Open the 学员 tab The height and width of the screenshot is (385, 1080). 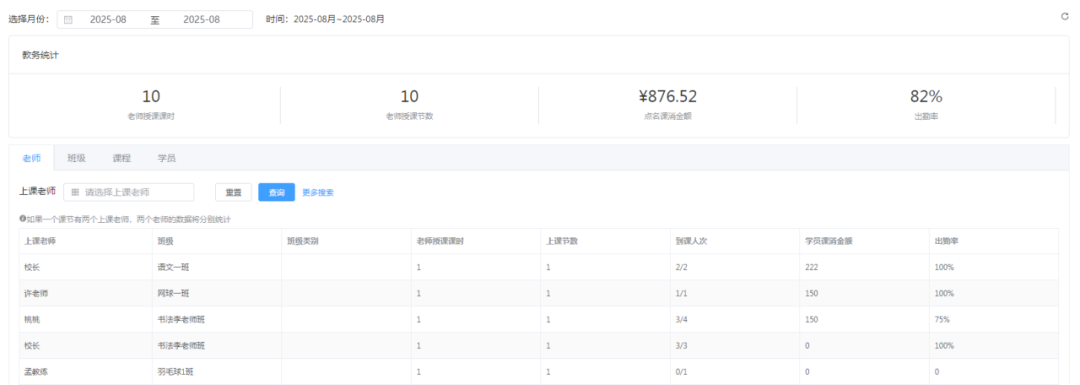click(167, 158)
